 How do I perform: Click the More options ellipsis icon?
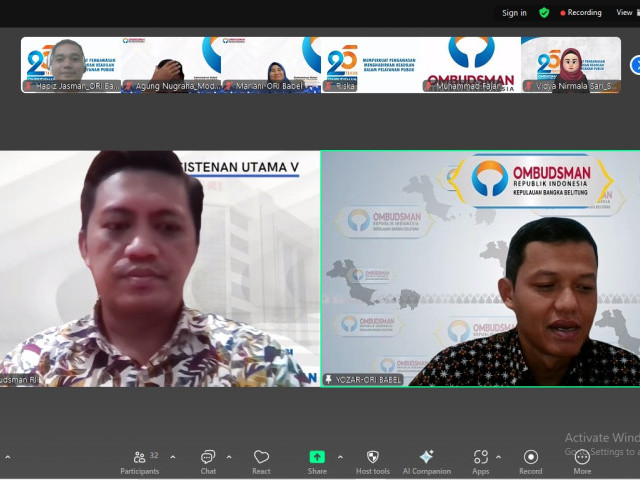pos(582,460)
